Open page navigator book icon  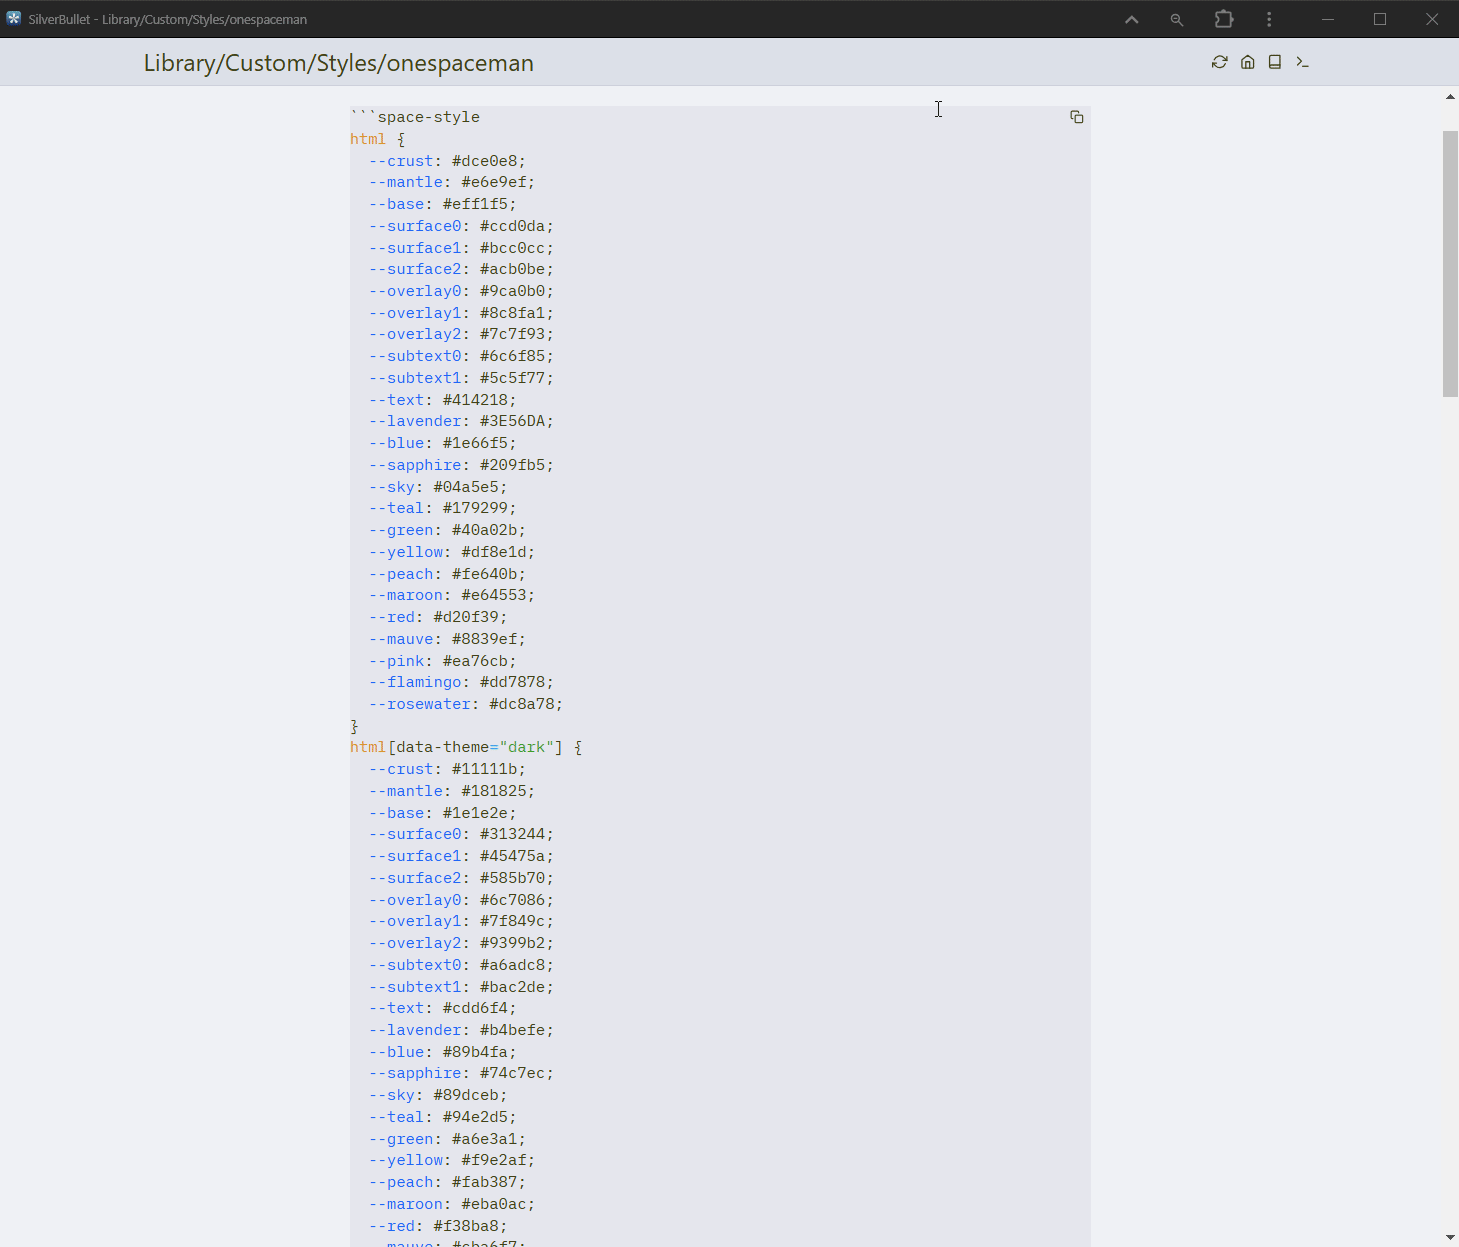[1275, 62]
